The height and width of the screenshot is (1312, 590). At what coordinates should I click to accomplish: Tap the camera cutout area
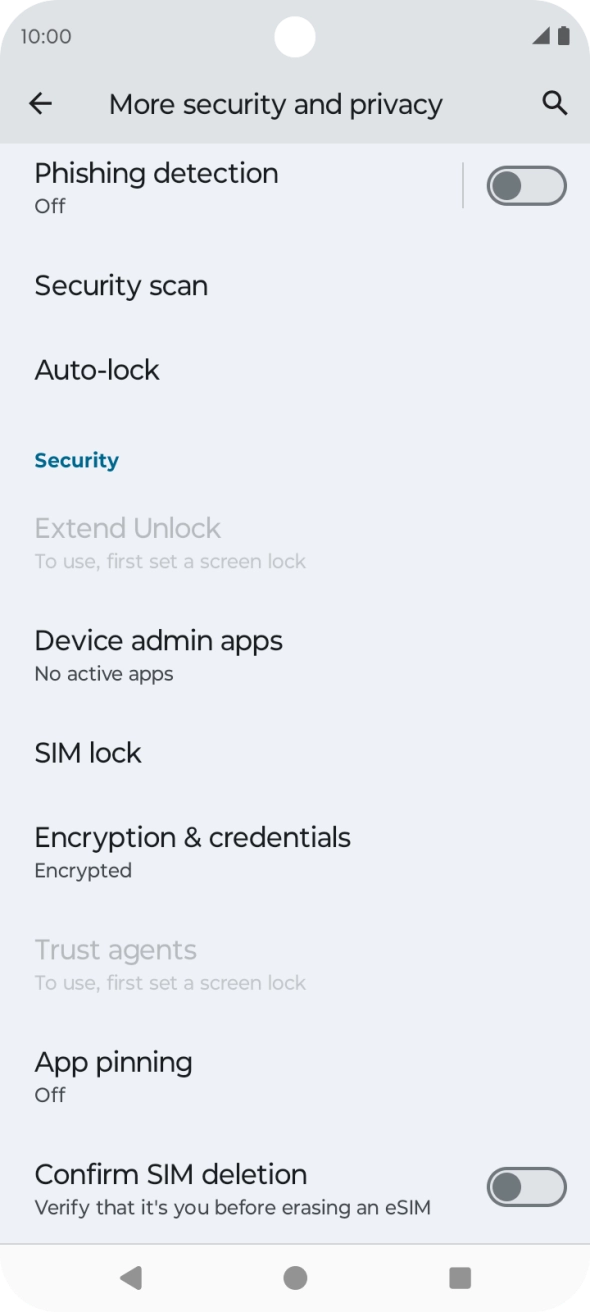point(294,36)
